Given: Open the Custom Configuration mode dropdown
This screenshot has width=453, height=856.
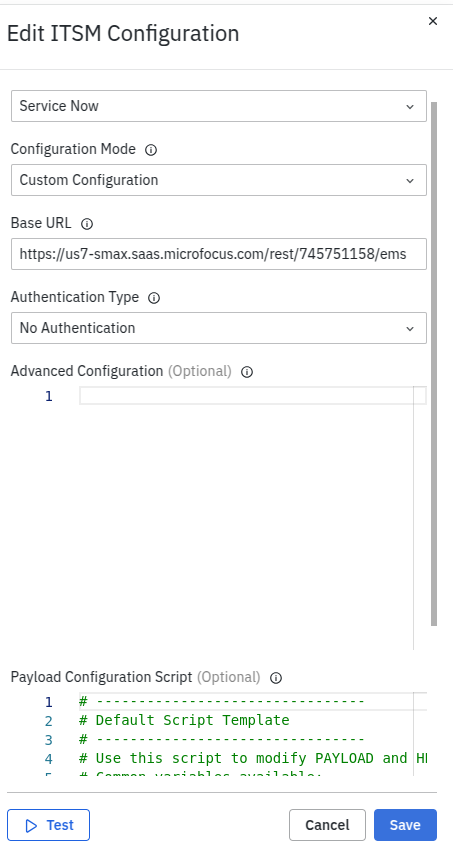Looking at the screenshot, I should tap(219, 180).
